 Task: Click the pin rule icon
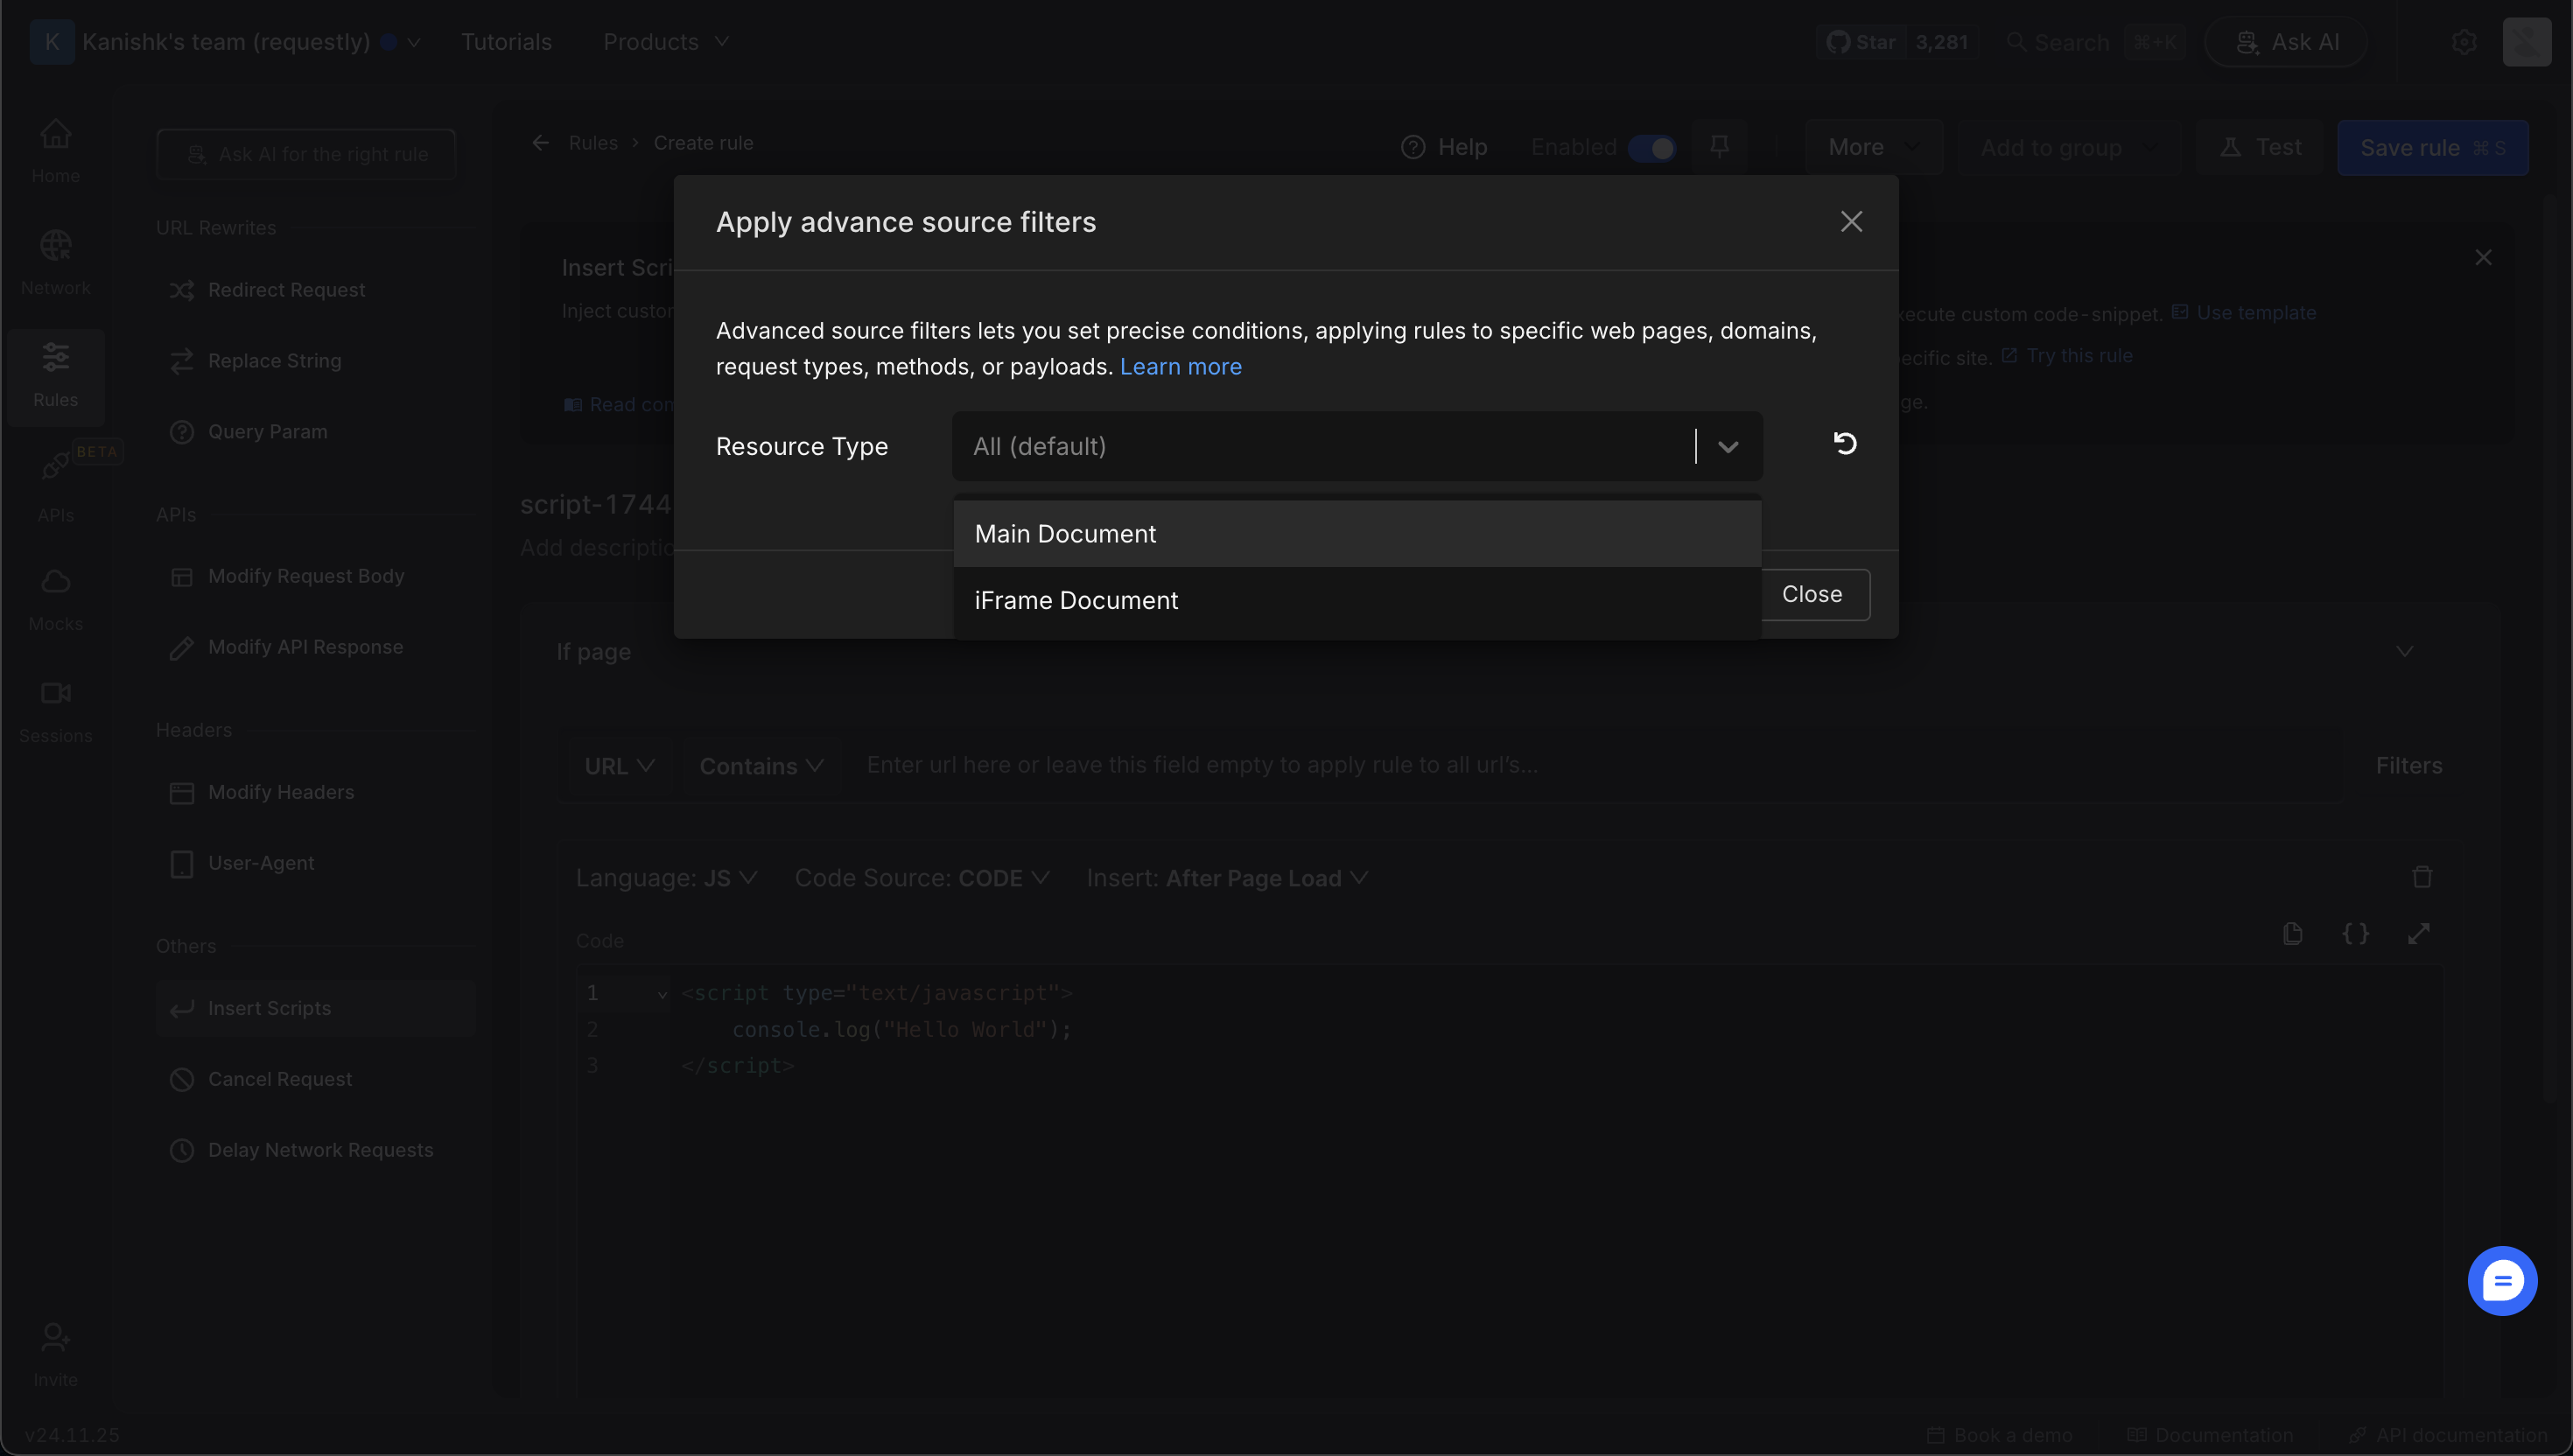(x=1719, y=148)
